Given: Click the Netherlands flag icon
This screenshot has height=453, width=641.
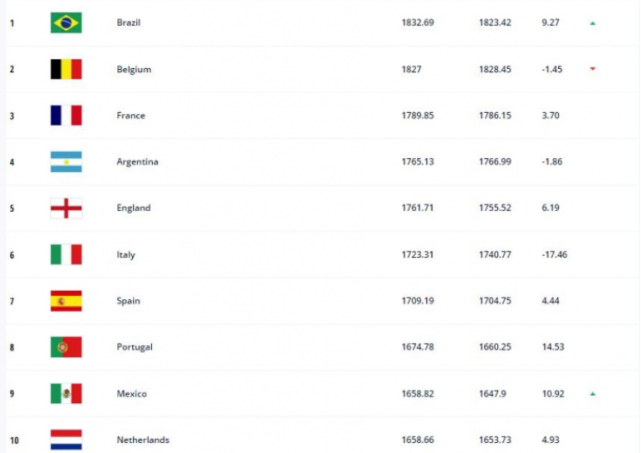Looking at the screenshot, I should (x=66, y=439).
